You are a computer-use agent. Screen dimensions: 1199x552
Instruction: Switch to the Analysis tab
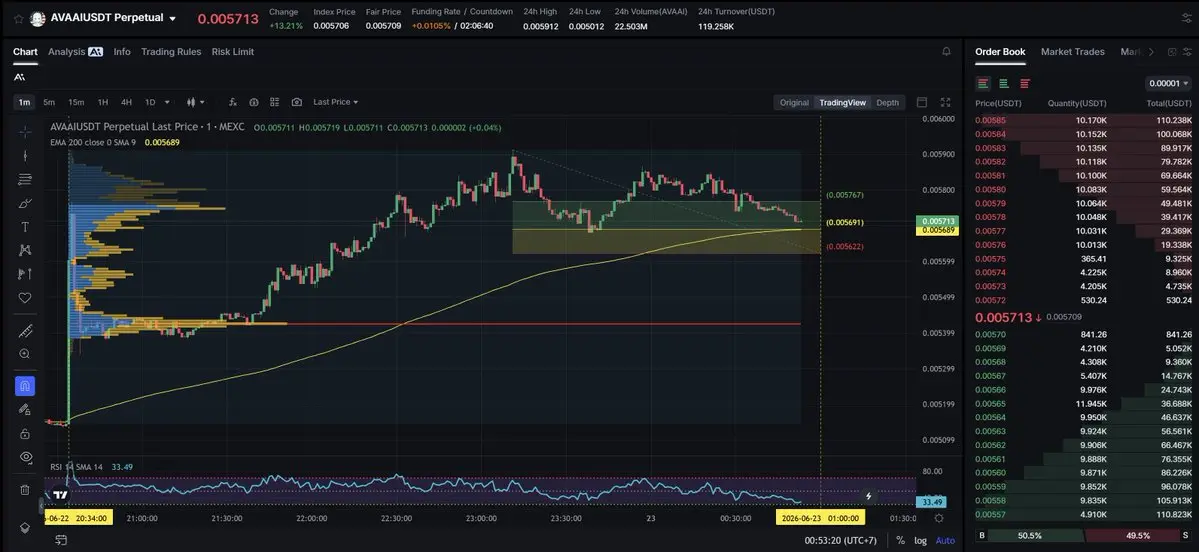75,51
